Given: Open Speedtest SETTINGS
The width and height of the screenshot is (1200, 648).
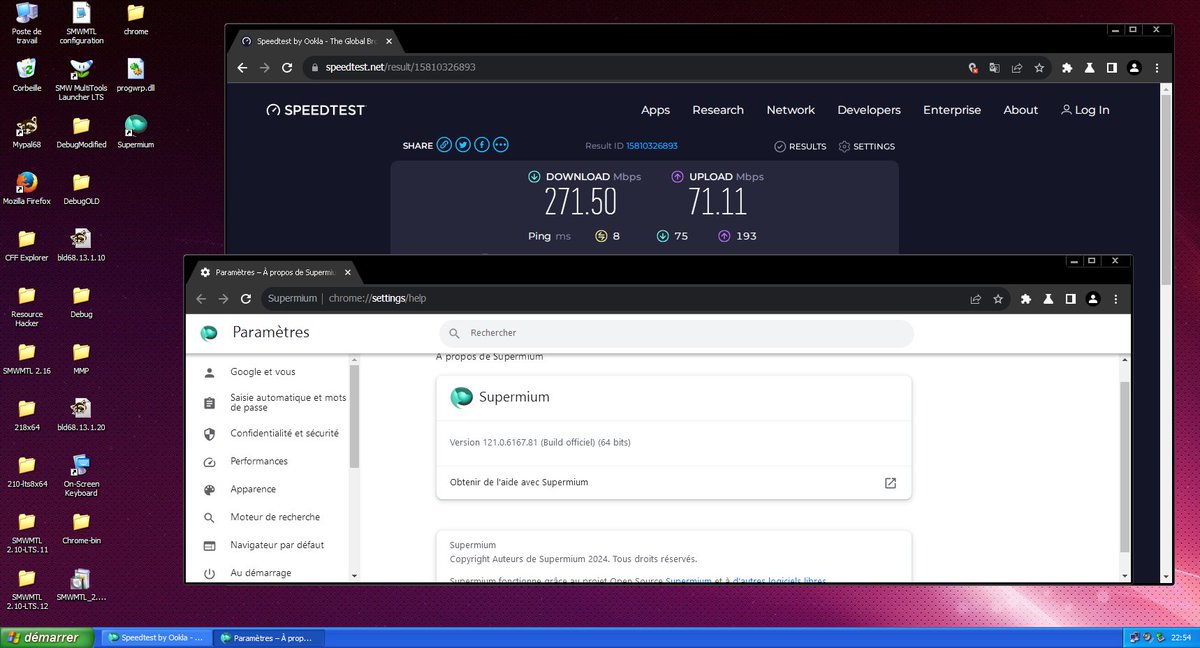Looking at the screenshot, I should 866,146.
